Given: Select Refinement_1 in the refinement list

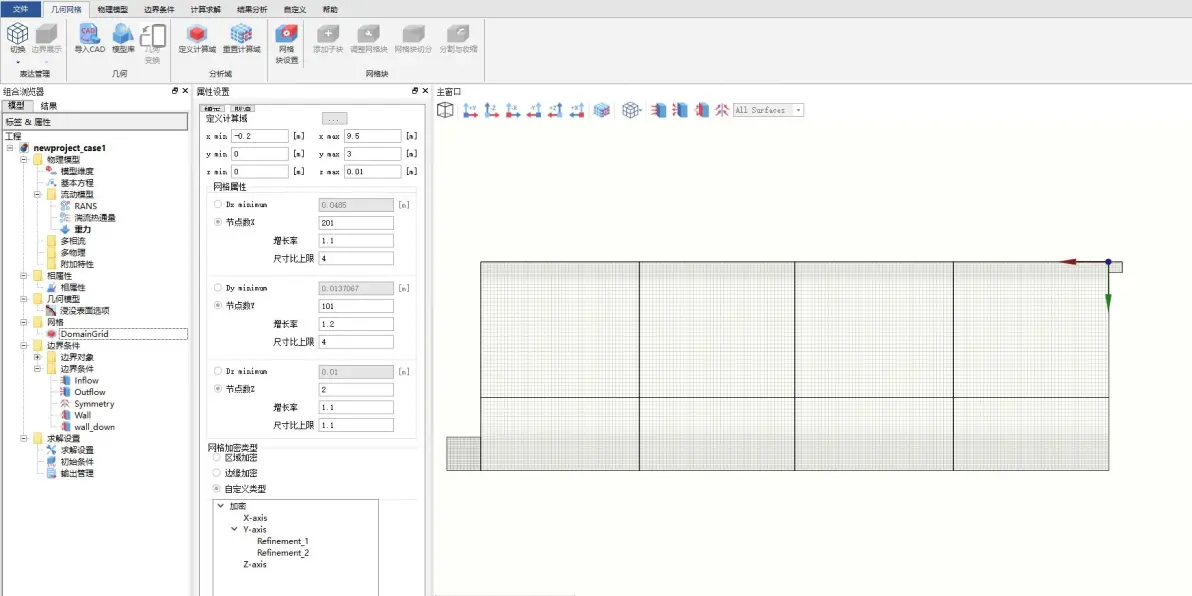Looking at the screenshot, I should 282,541.
